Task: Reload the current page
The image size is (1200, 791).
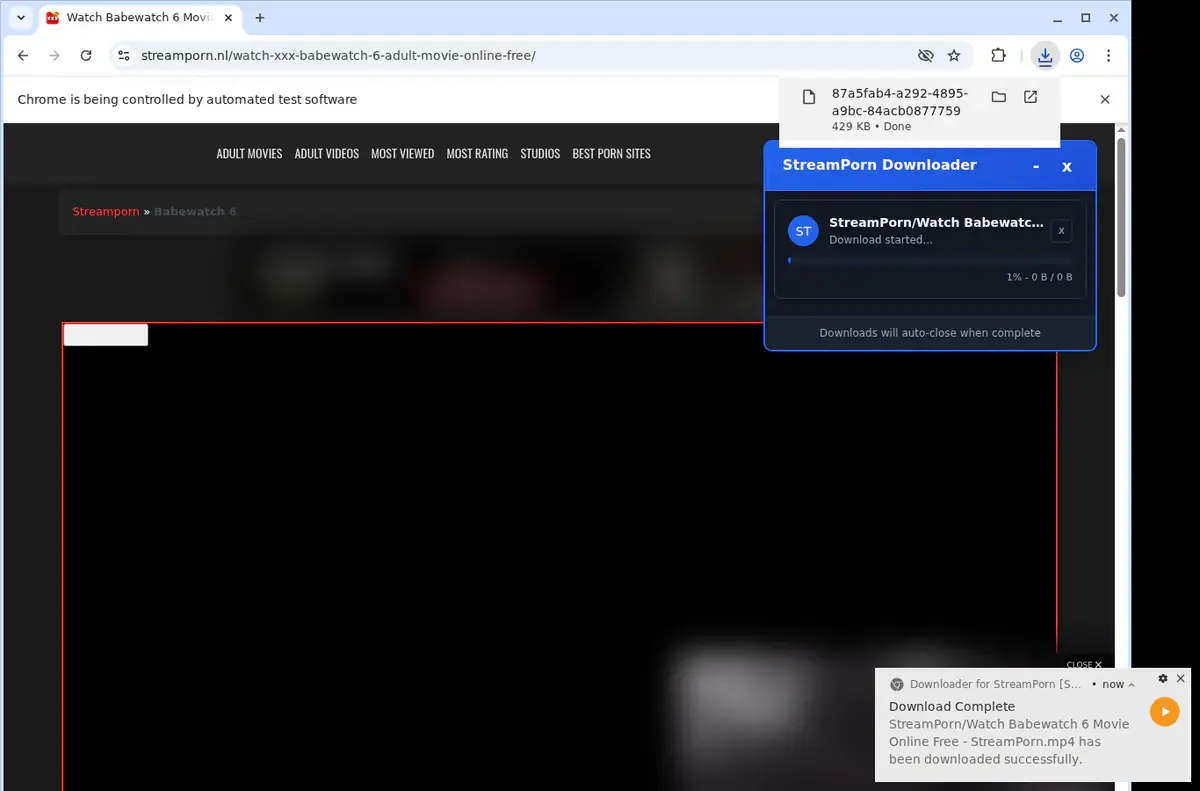Action: pyautogui.click(x=86, y=56)
